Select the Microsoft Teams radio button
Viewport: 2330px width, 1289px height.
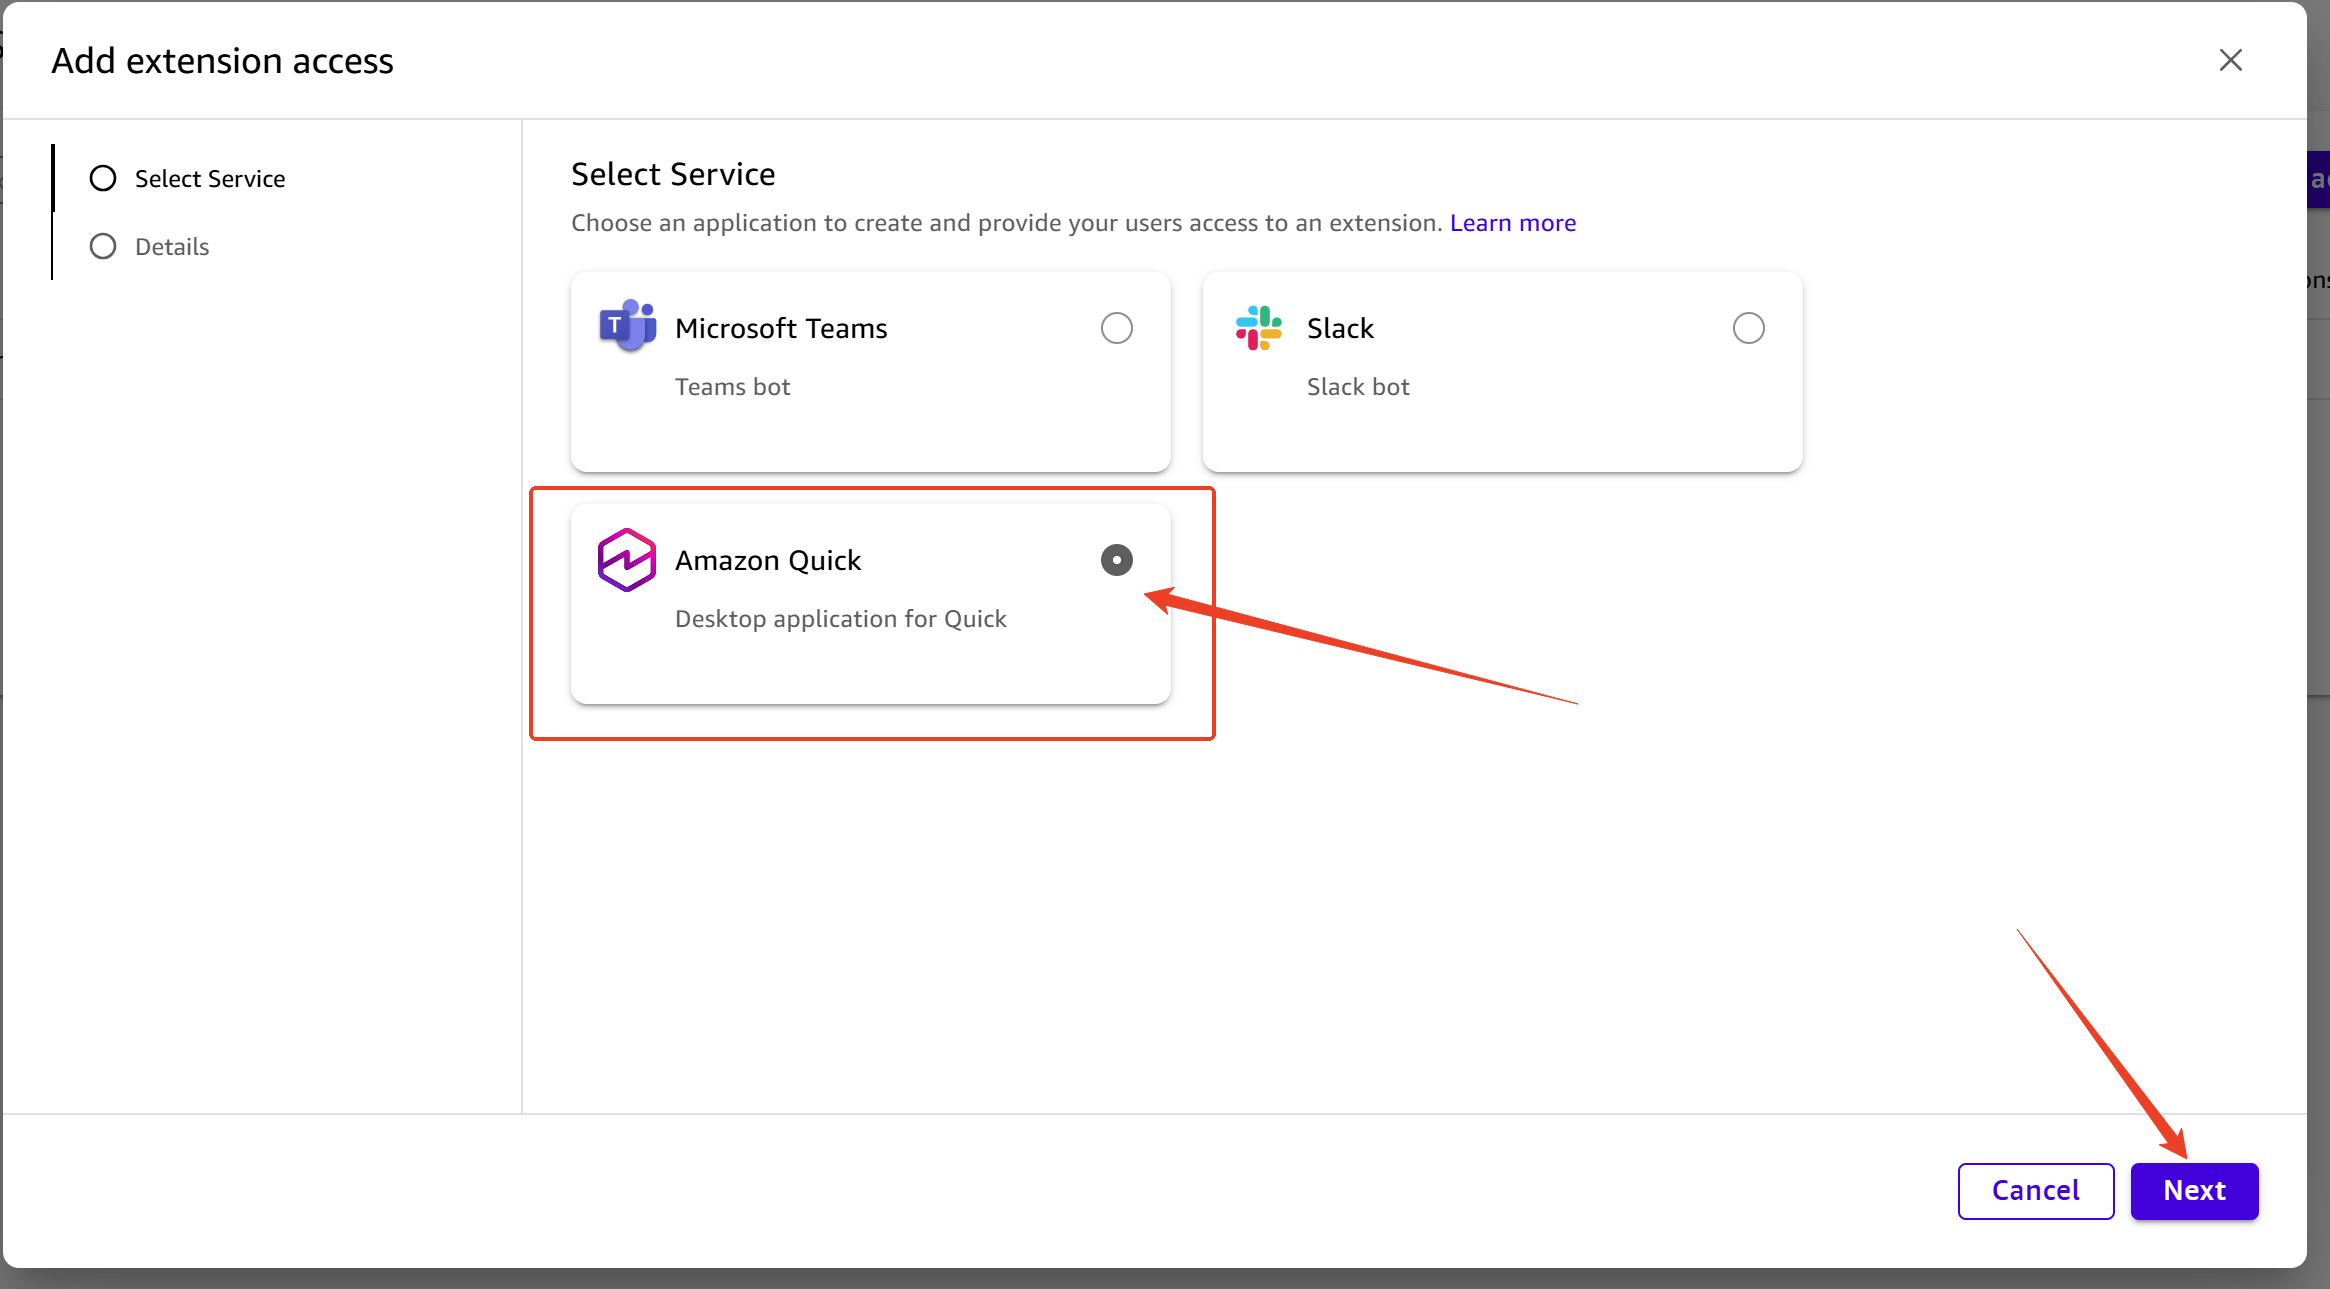point(1116,328)
